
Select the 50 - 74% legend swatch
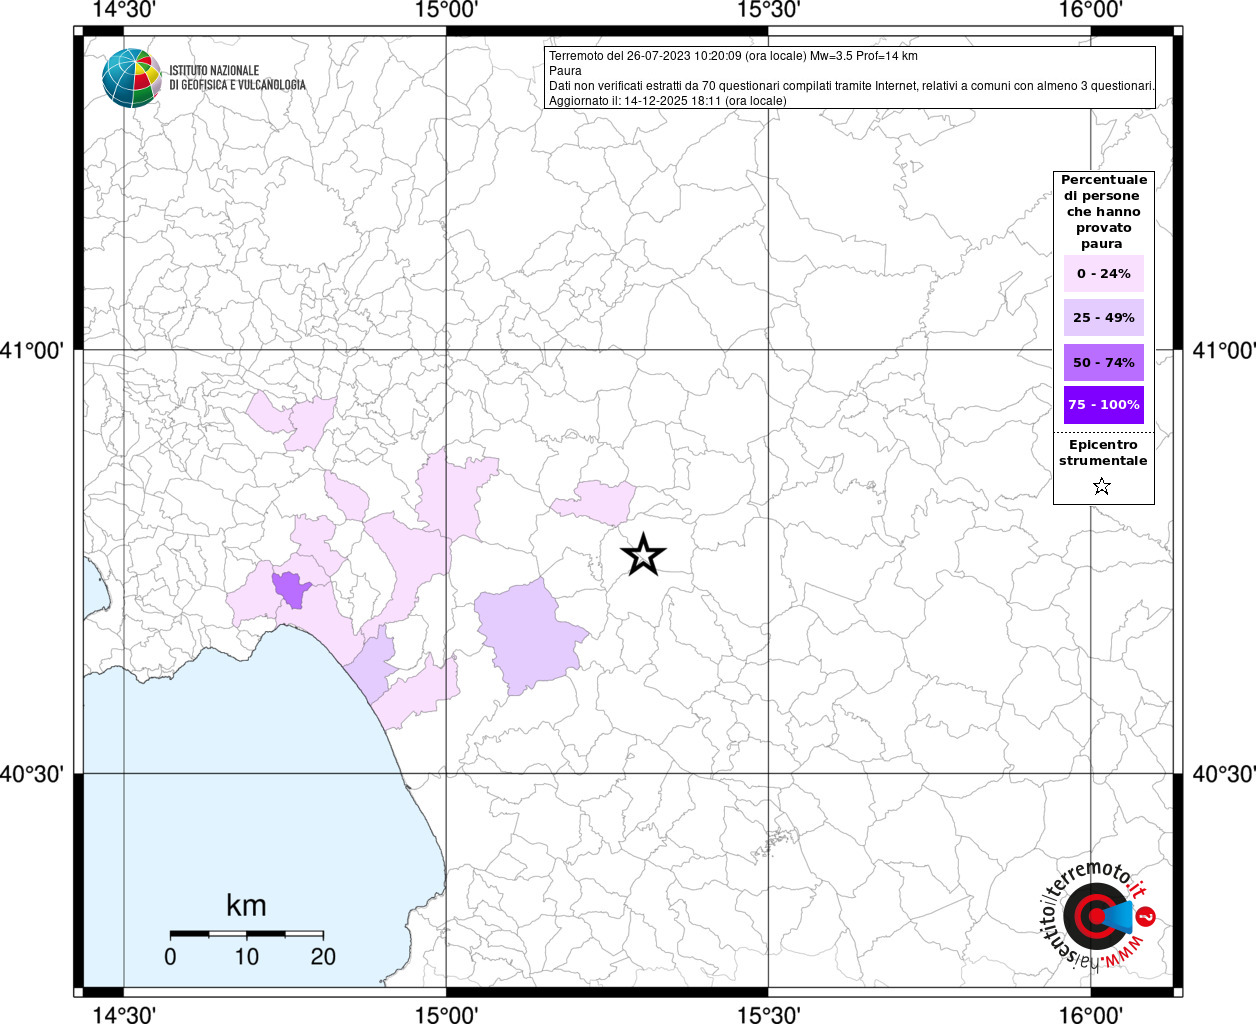pos(1104,362)
